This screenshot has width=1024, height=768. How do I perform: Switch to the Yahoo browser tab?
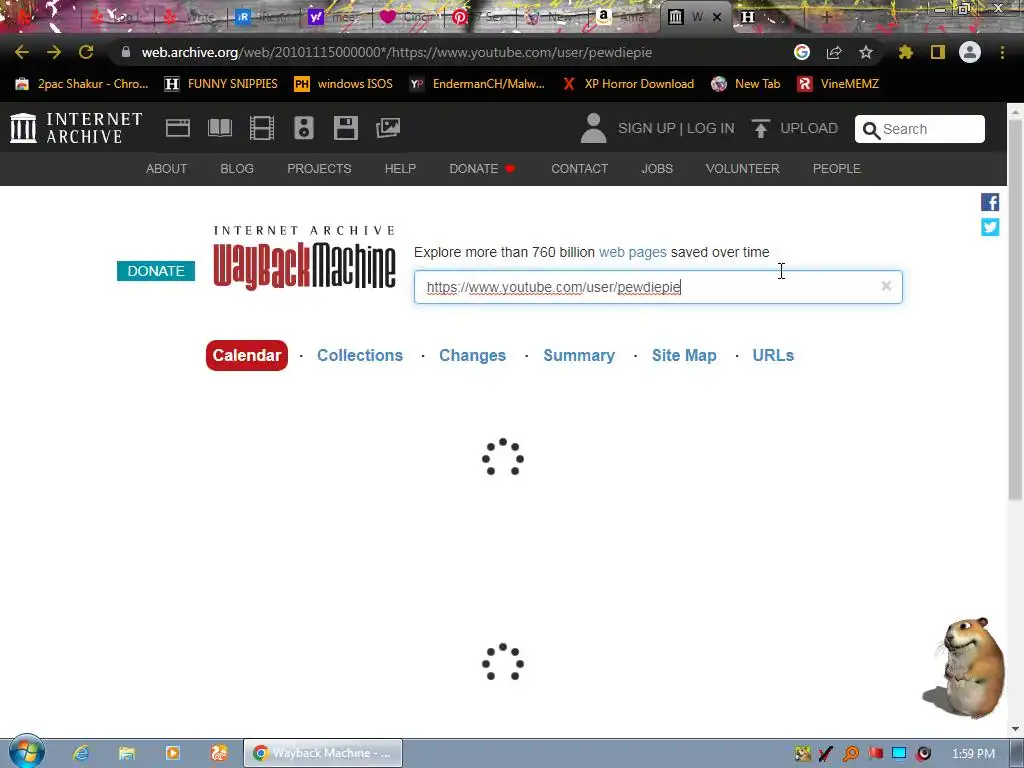[336, 17]
